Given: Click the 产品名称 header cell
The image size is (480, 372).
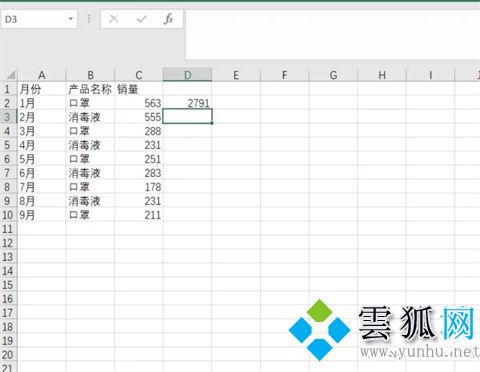Looking at the screenshot, I should [90, 89].
